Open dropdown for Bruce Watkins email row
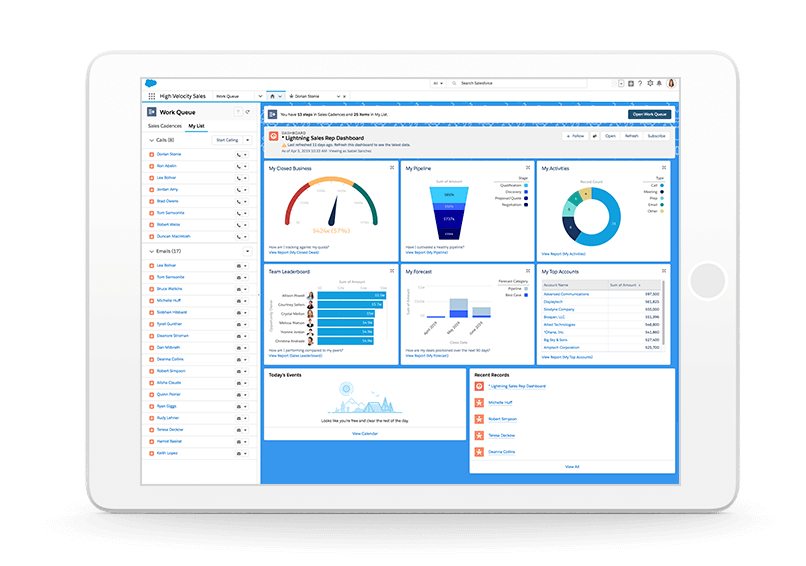The height and width of the screenshot is (566, 806). (x=246, y=289)
